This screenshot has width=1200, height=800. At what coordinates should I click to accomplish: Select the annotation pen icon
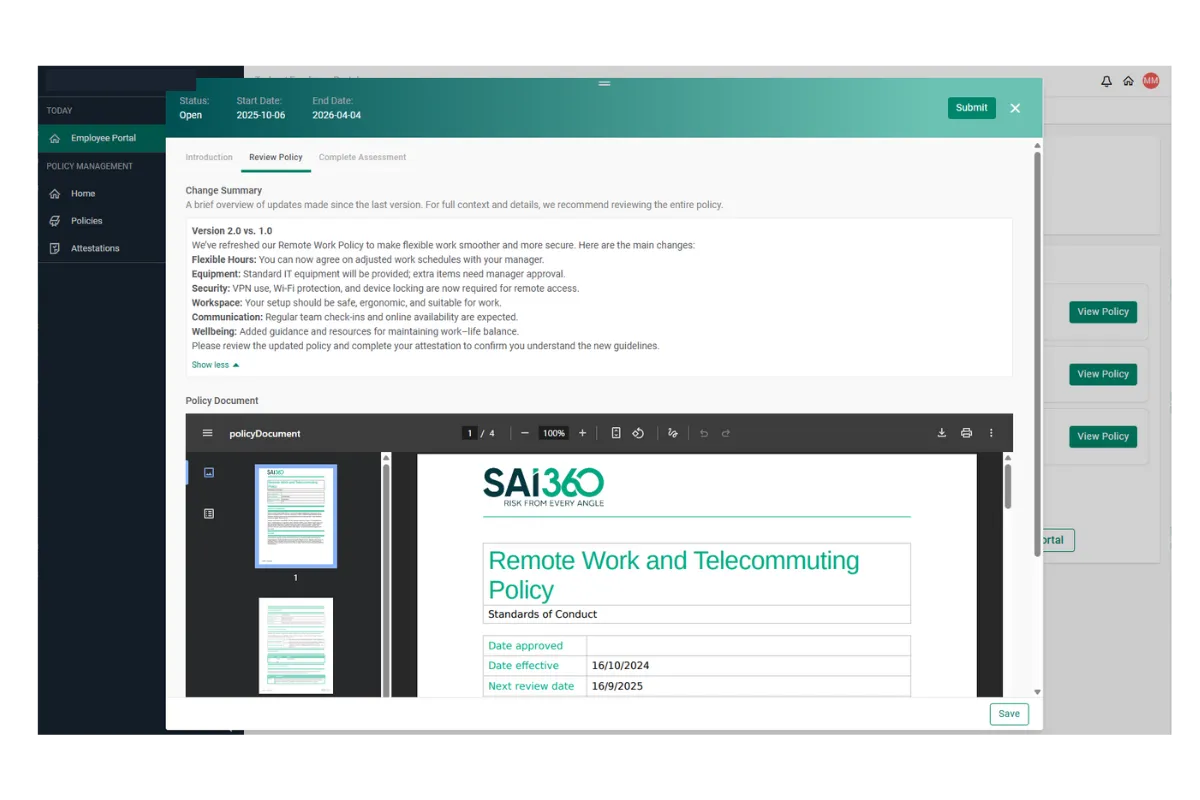(673, 433)
